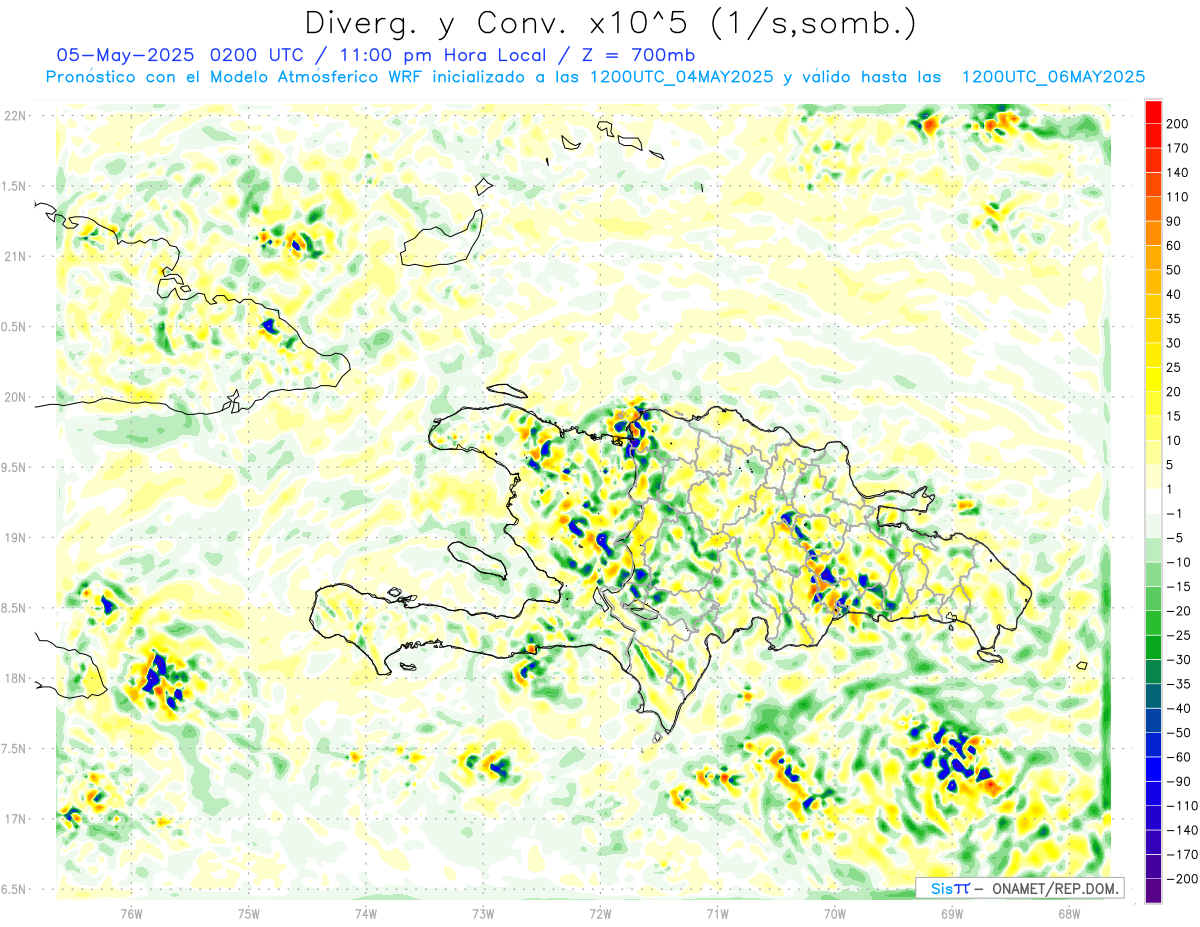Click the '1200UTC_06MAY2025' valid-until time

(x=1053, y=77)
